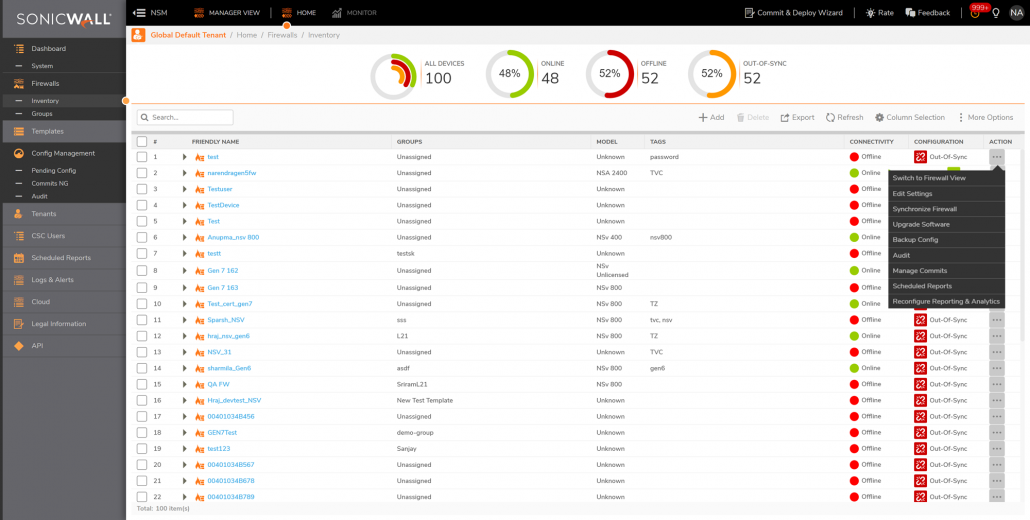Focus the Search input field
The width and height of the screenshot is (1030, 520).
pyautogui.click(x=185, y=118)
